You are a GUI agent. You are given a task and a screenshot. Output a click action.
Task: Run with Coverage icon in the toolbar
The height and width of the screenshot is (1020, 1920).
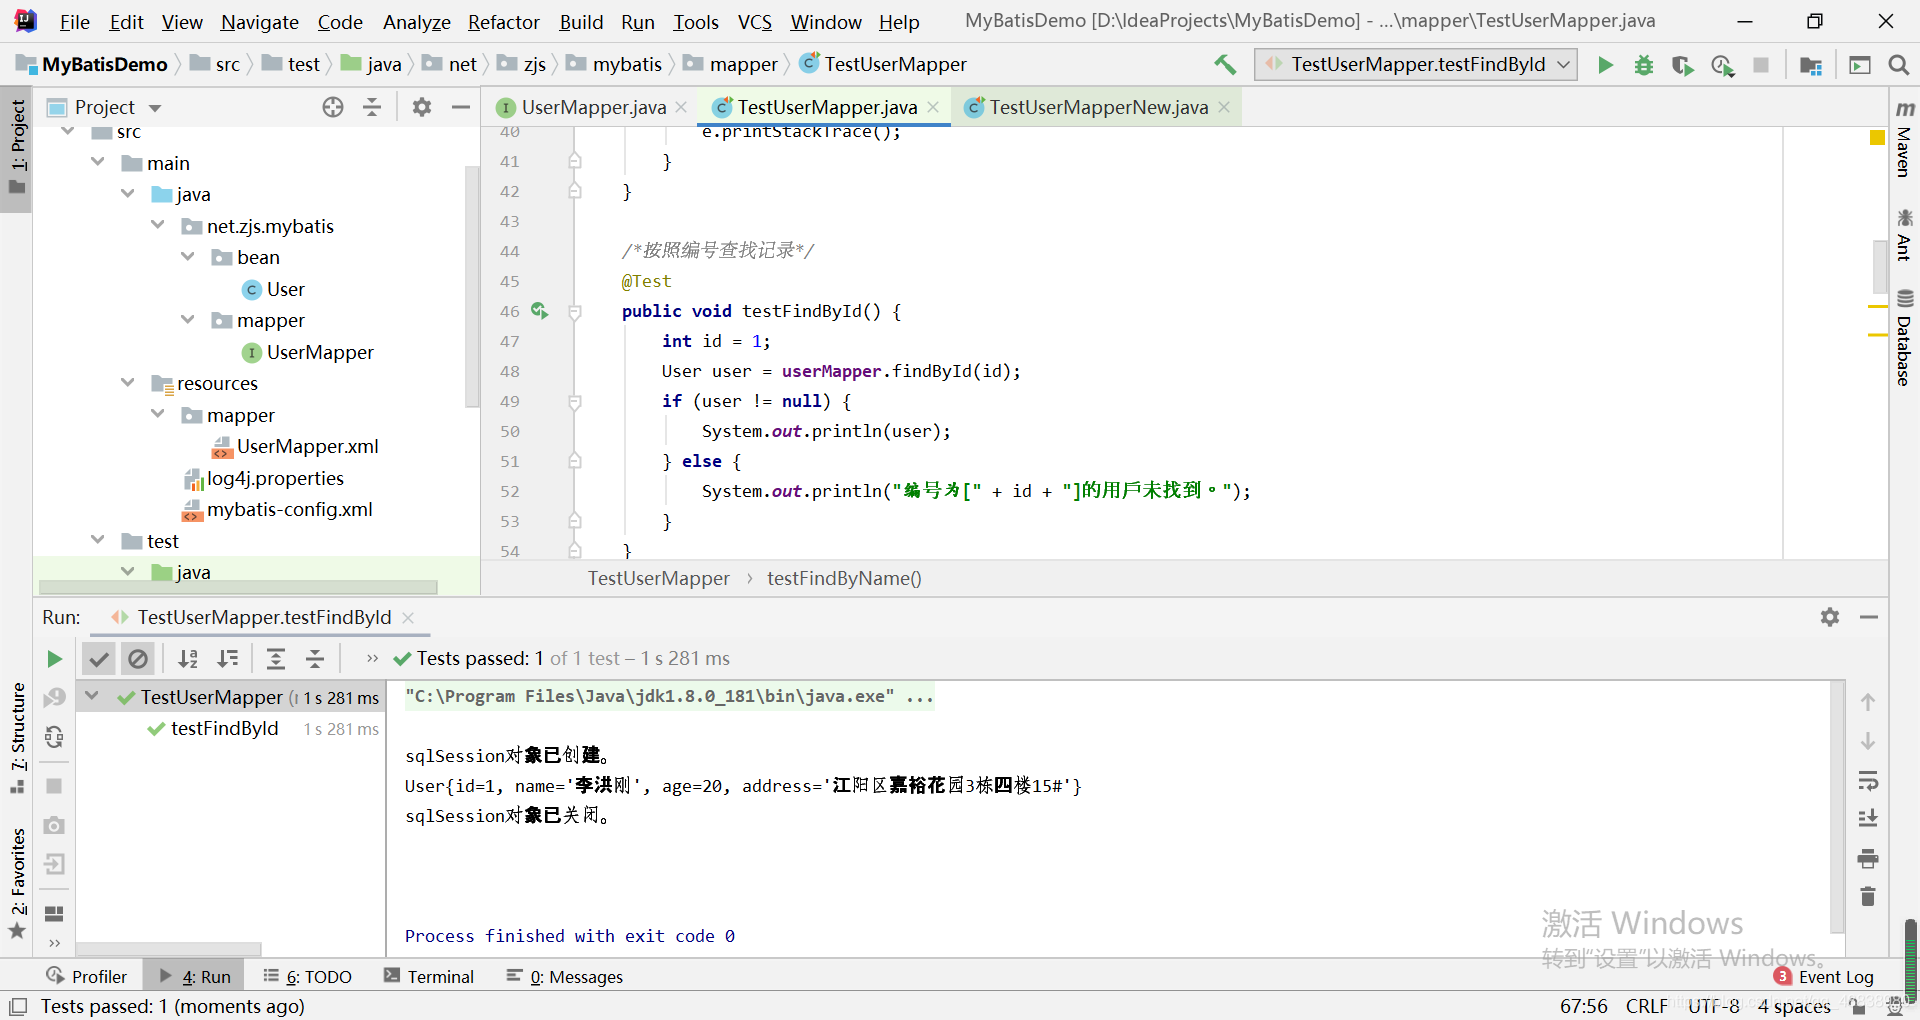[1683, 65]
